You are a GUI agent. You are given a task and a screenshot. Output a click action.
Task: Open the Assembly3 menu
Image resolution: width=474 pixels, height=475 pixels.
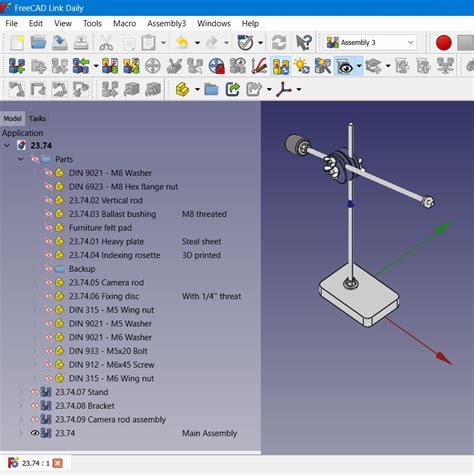click(166, 23)
